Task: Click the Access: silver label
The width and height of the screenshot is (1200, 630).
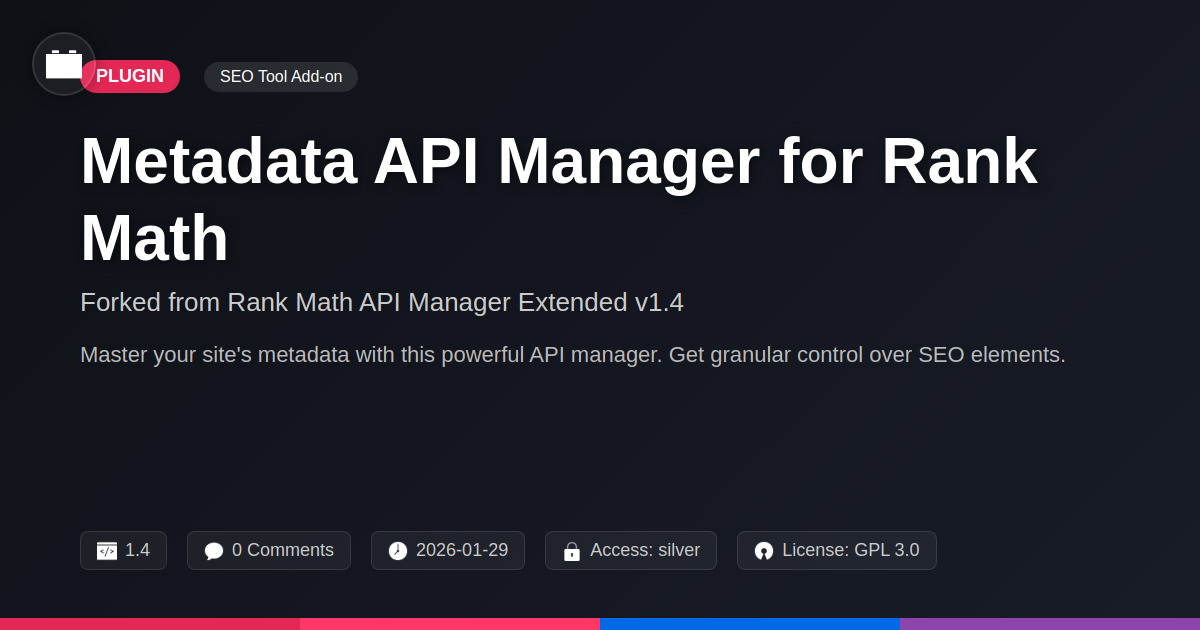Action: 645,550
